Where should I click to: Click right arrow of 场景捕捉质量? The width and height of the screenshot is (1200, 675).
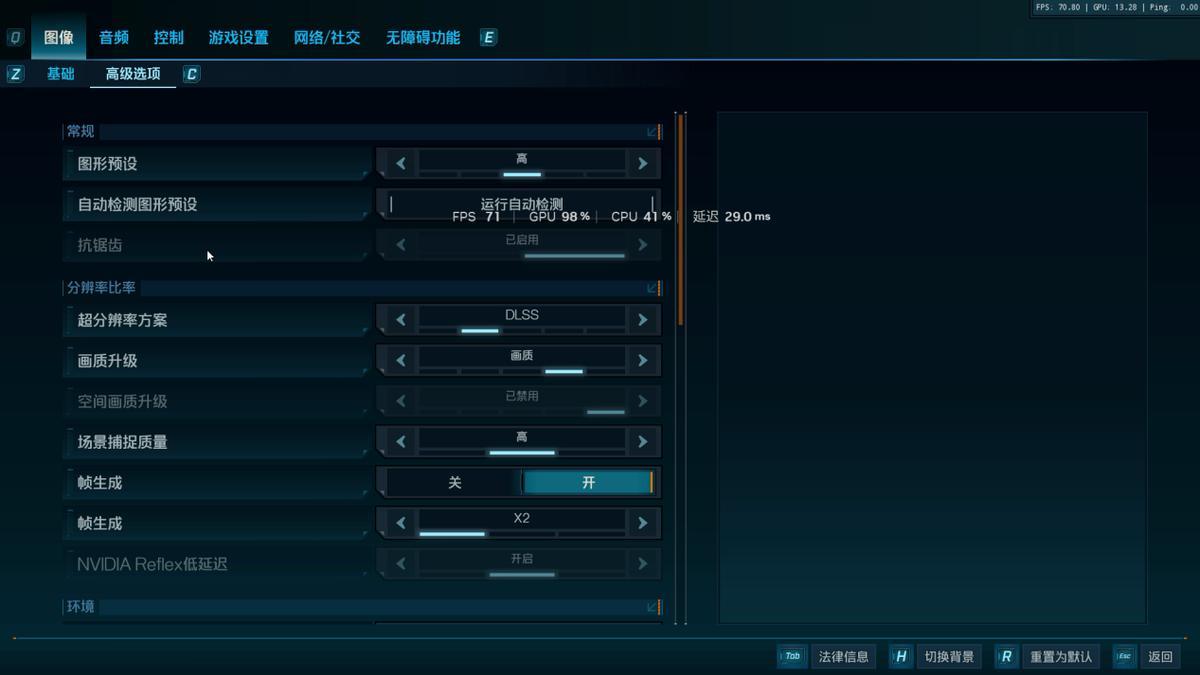642,441
